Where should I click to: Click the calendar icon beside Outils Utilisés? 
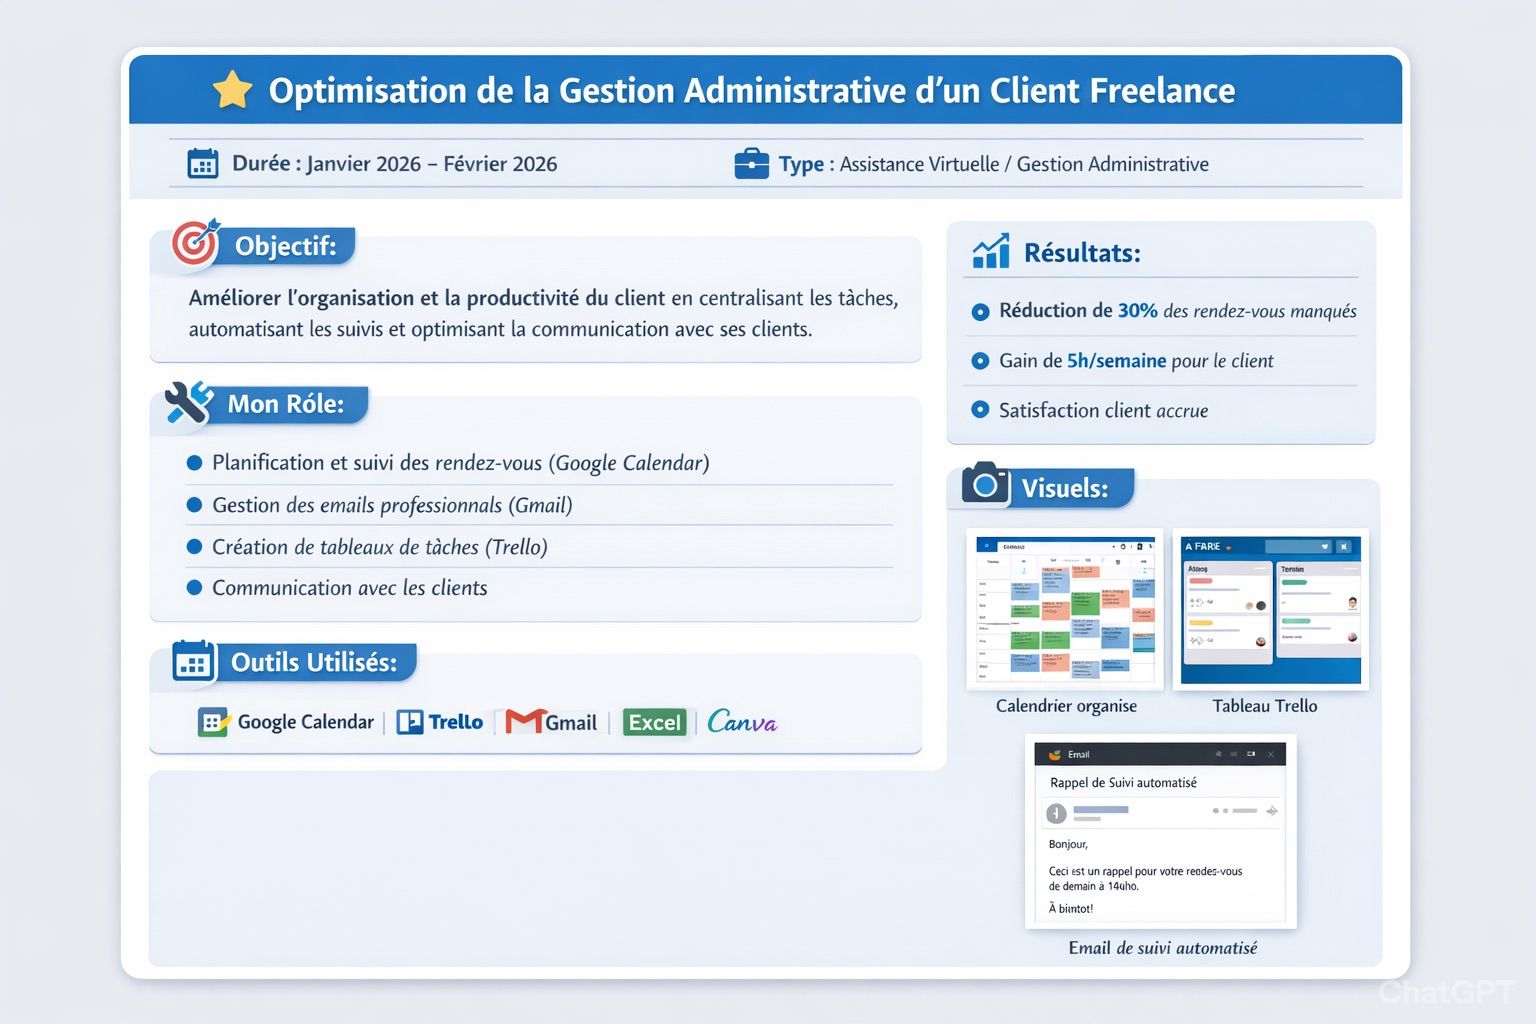click(x=193, y=661)
